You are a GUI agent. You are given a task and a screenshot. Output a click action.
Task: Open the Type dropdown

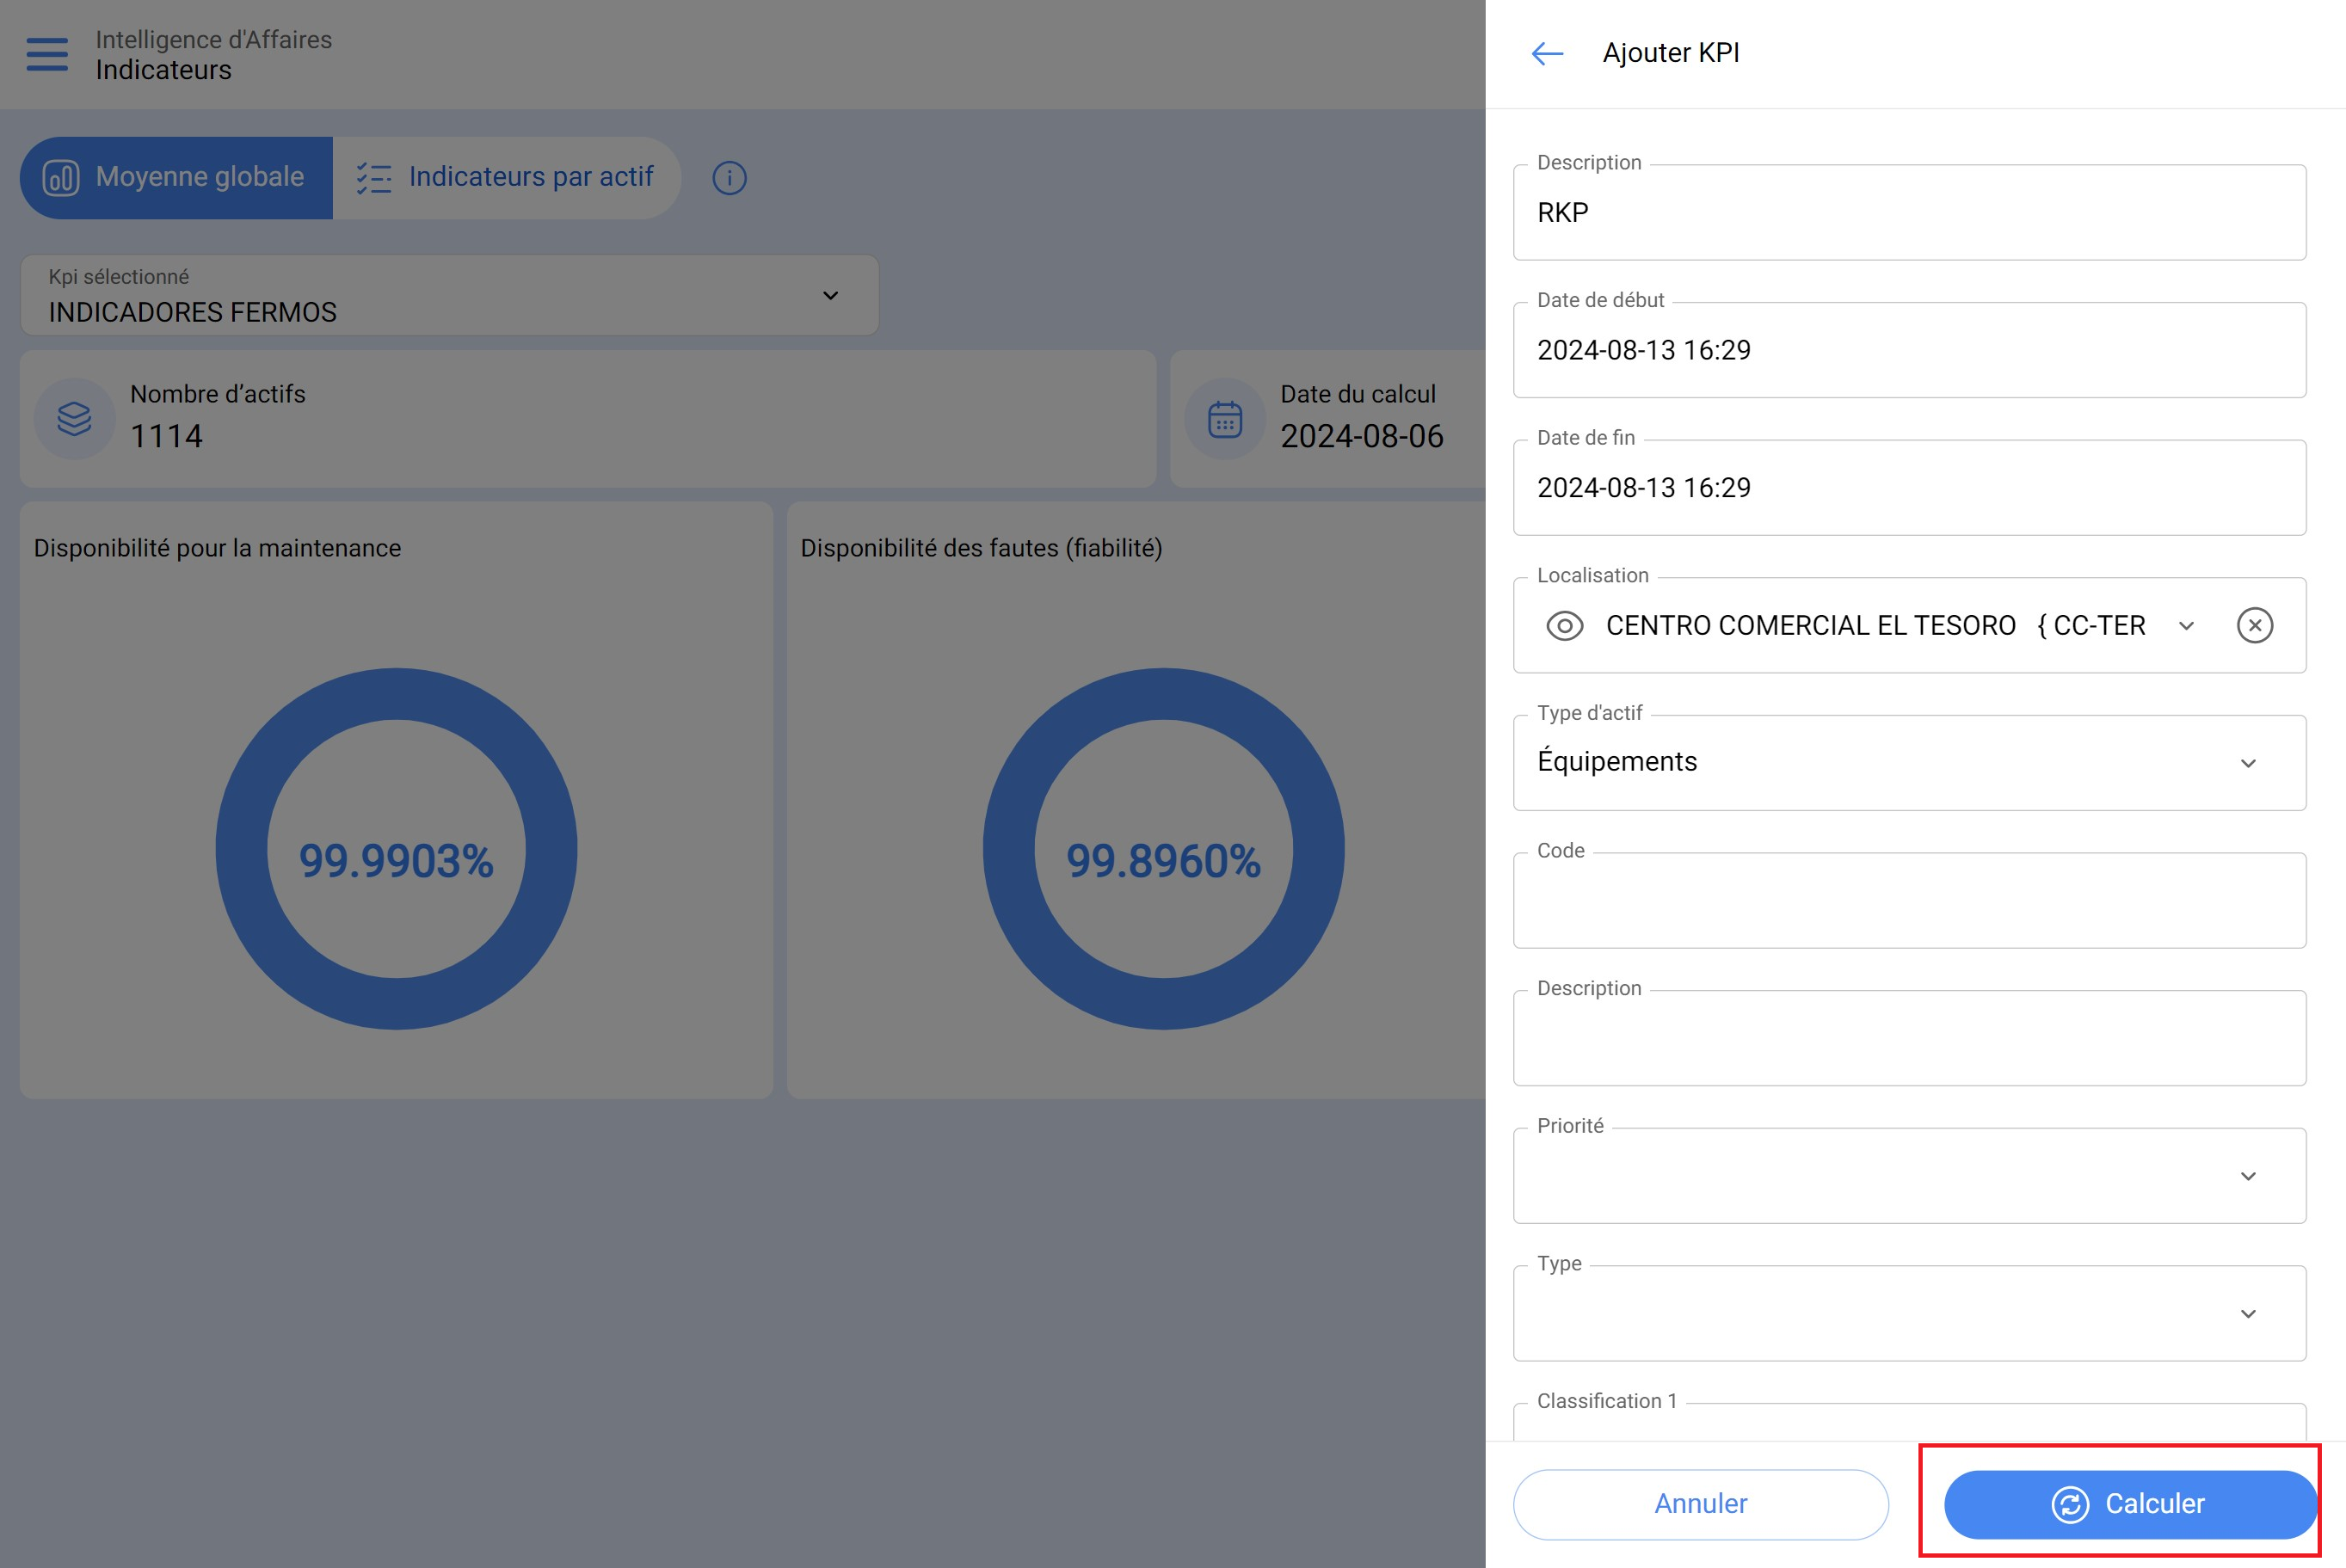[1909, 1313]
